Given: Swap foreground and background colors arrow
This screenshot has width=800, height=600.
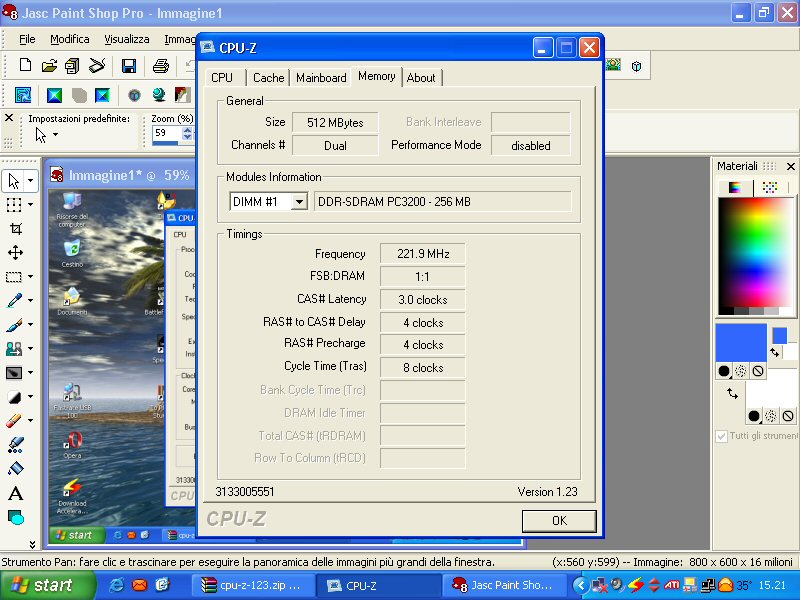Looking at the screenshot, I should pos(775,353).
